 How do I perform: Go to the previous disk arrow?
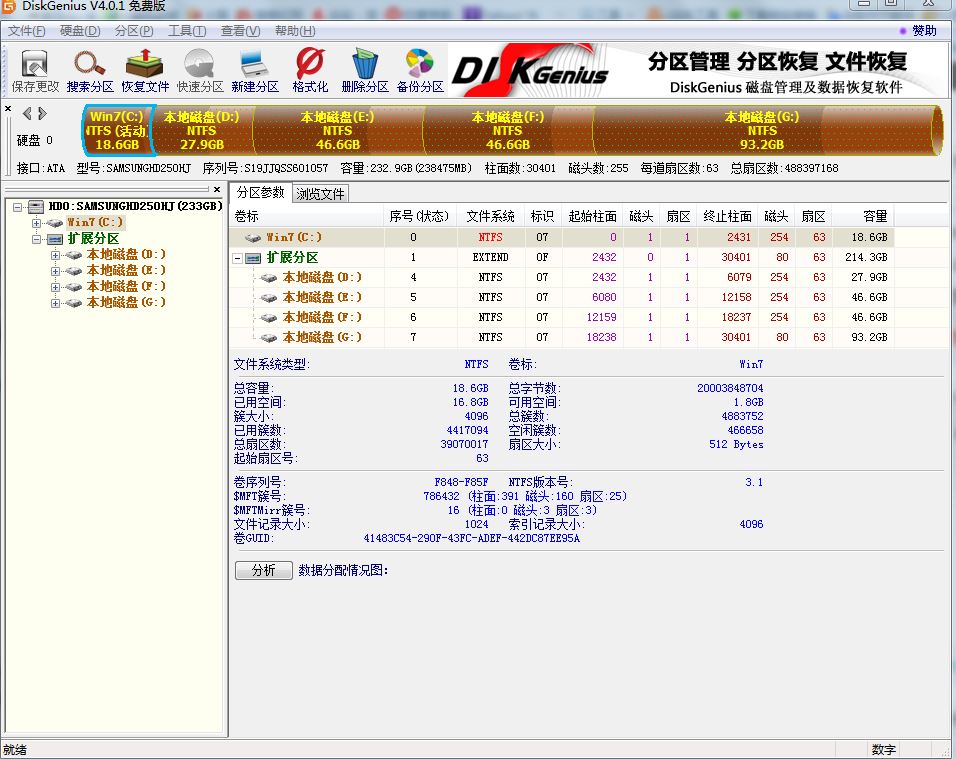tap(27, 113)
